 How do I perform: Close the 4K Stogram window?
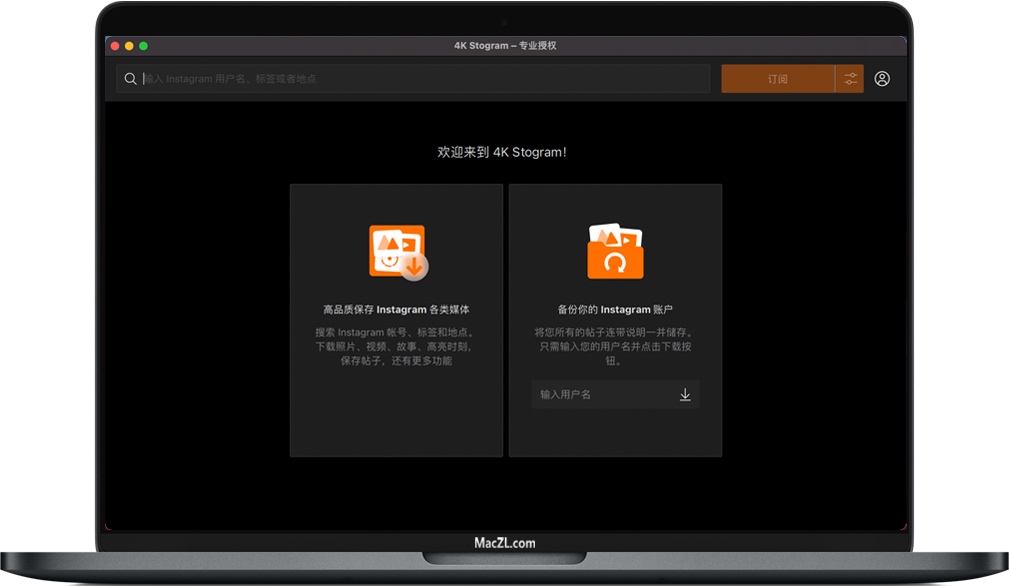point(115,46)
